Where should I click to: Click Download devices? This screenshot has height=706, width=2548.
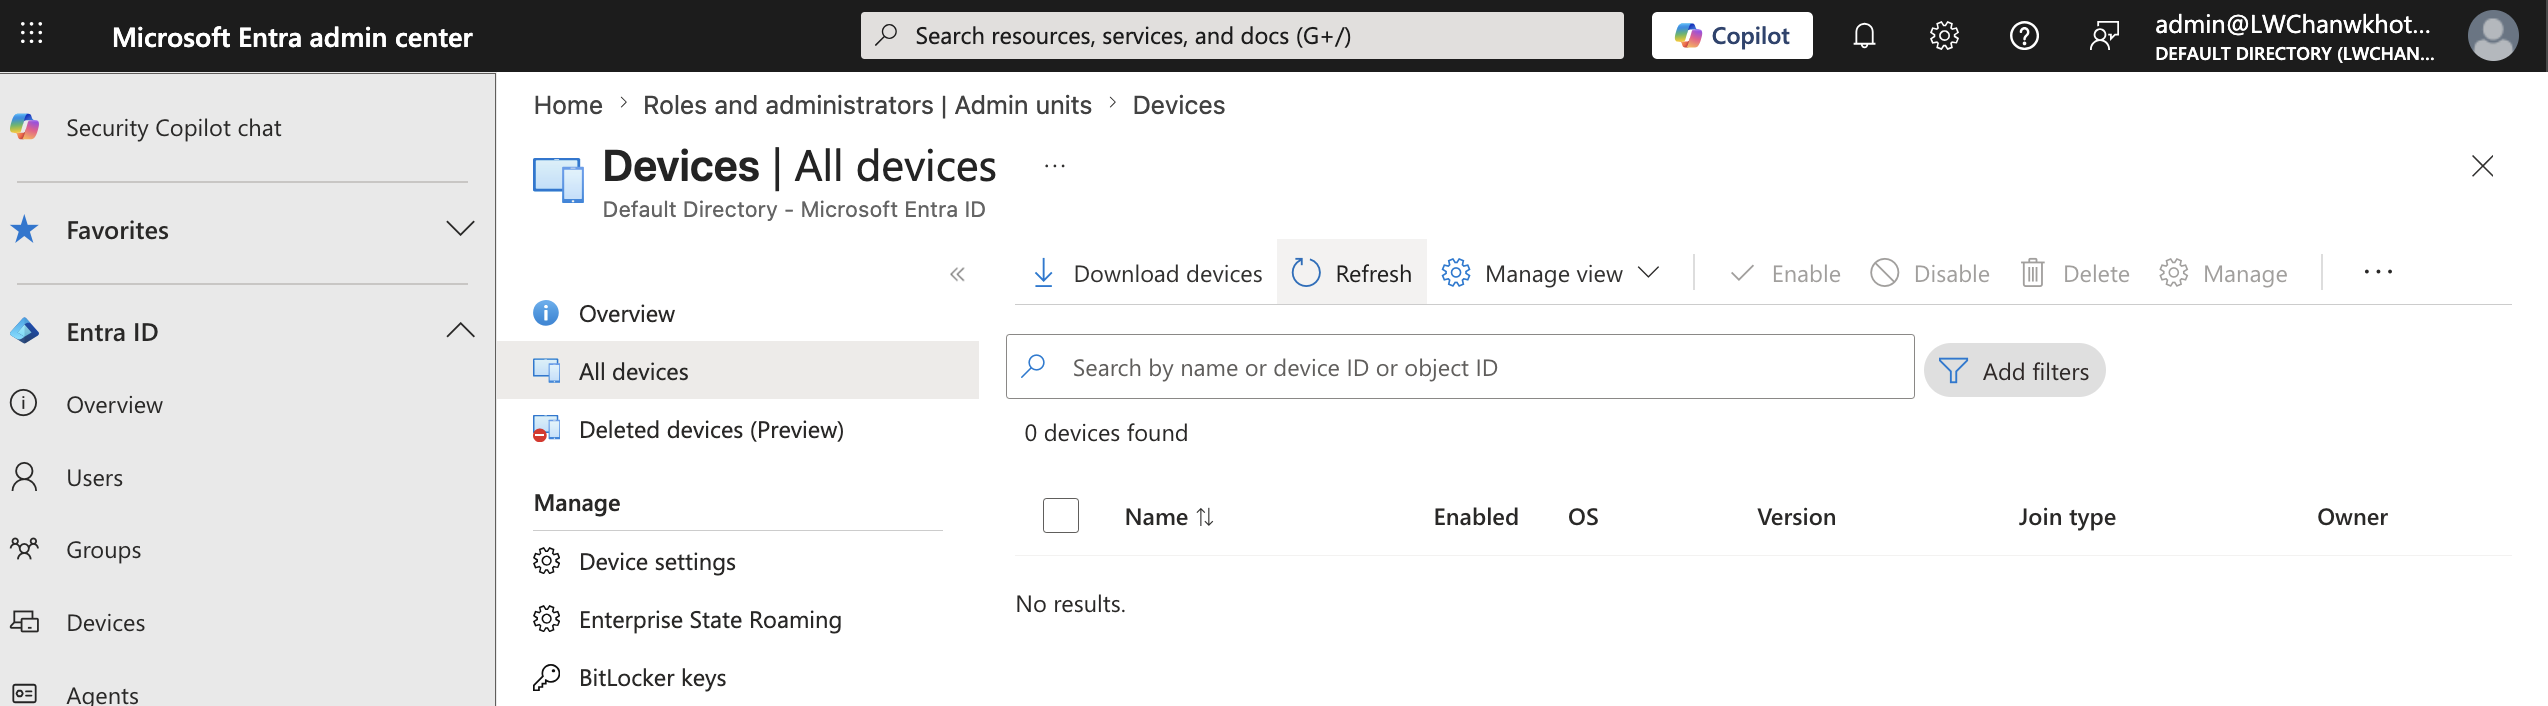(1146, 273)
